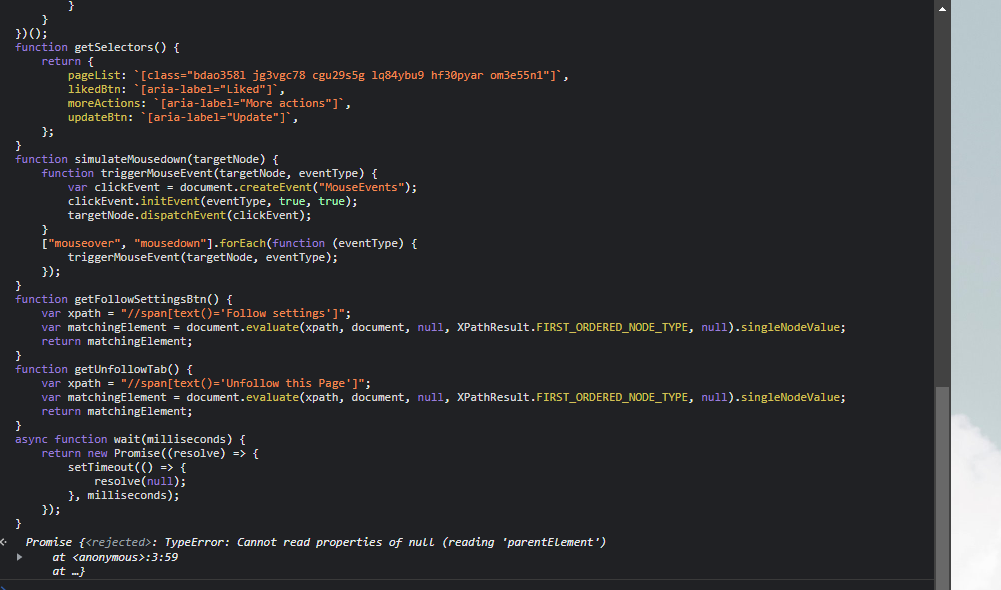Click the xpath line containing 'Follow settings'

coord(196,313)
